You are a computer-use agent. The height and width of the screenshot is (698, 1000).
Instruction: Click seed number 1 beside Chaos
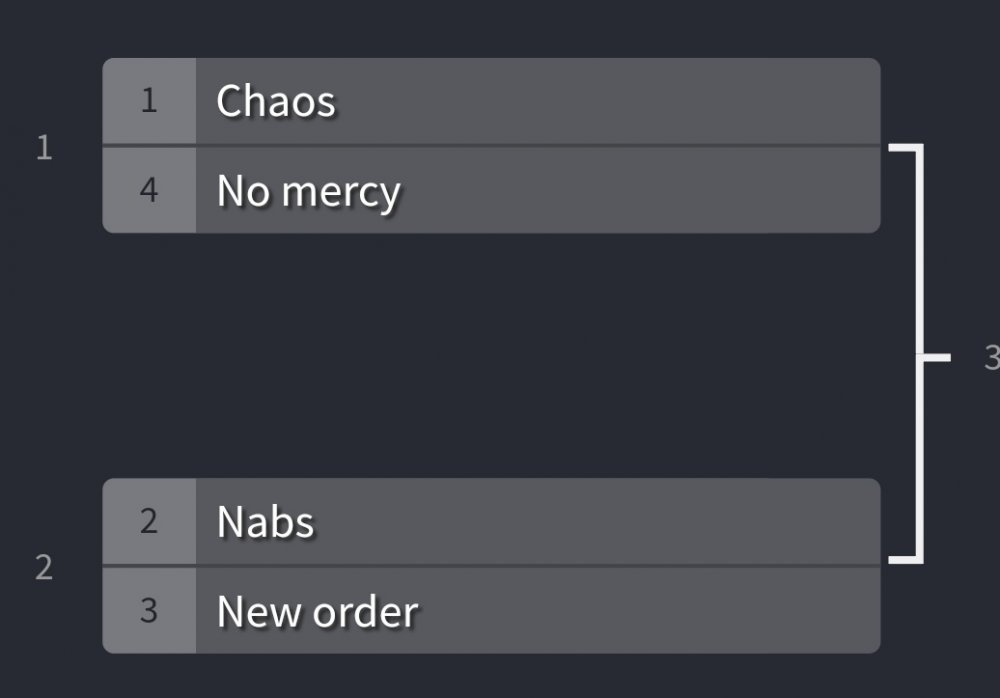pyautogui.click(x=149, y=101)
